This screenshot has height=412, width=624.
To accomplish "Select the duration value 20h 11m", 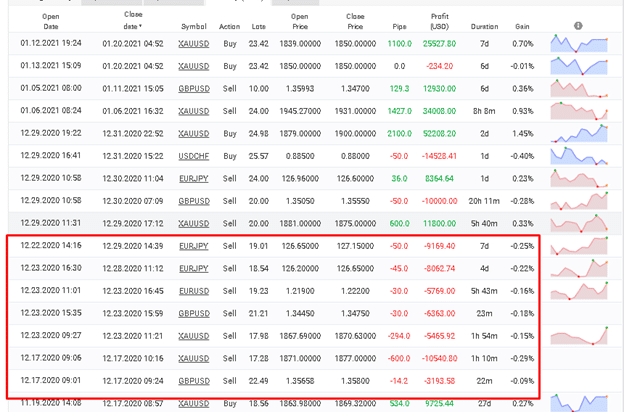I will (484, 201).
